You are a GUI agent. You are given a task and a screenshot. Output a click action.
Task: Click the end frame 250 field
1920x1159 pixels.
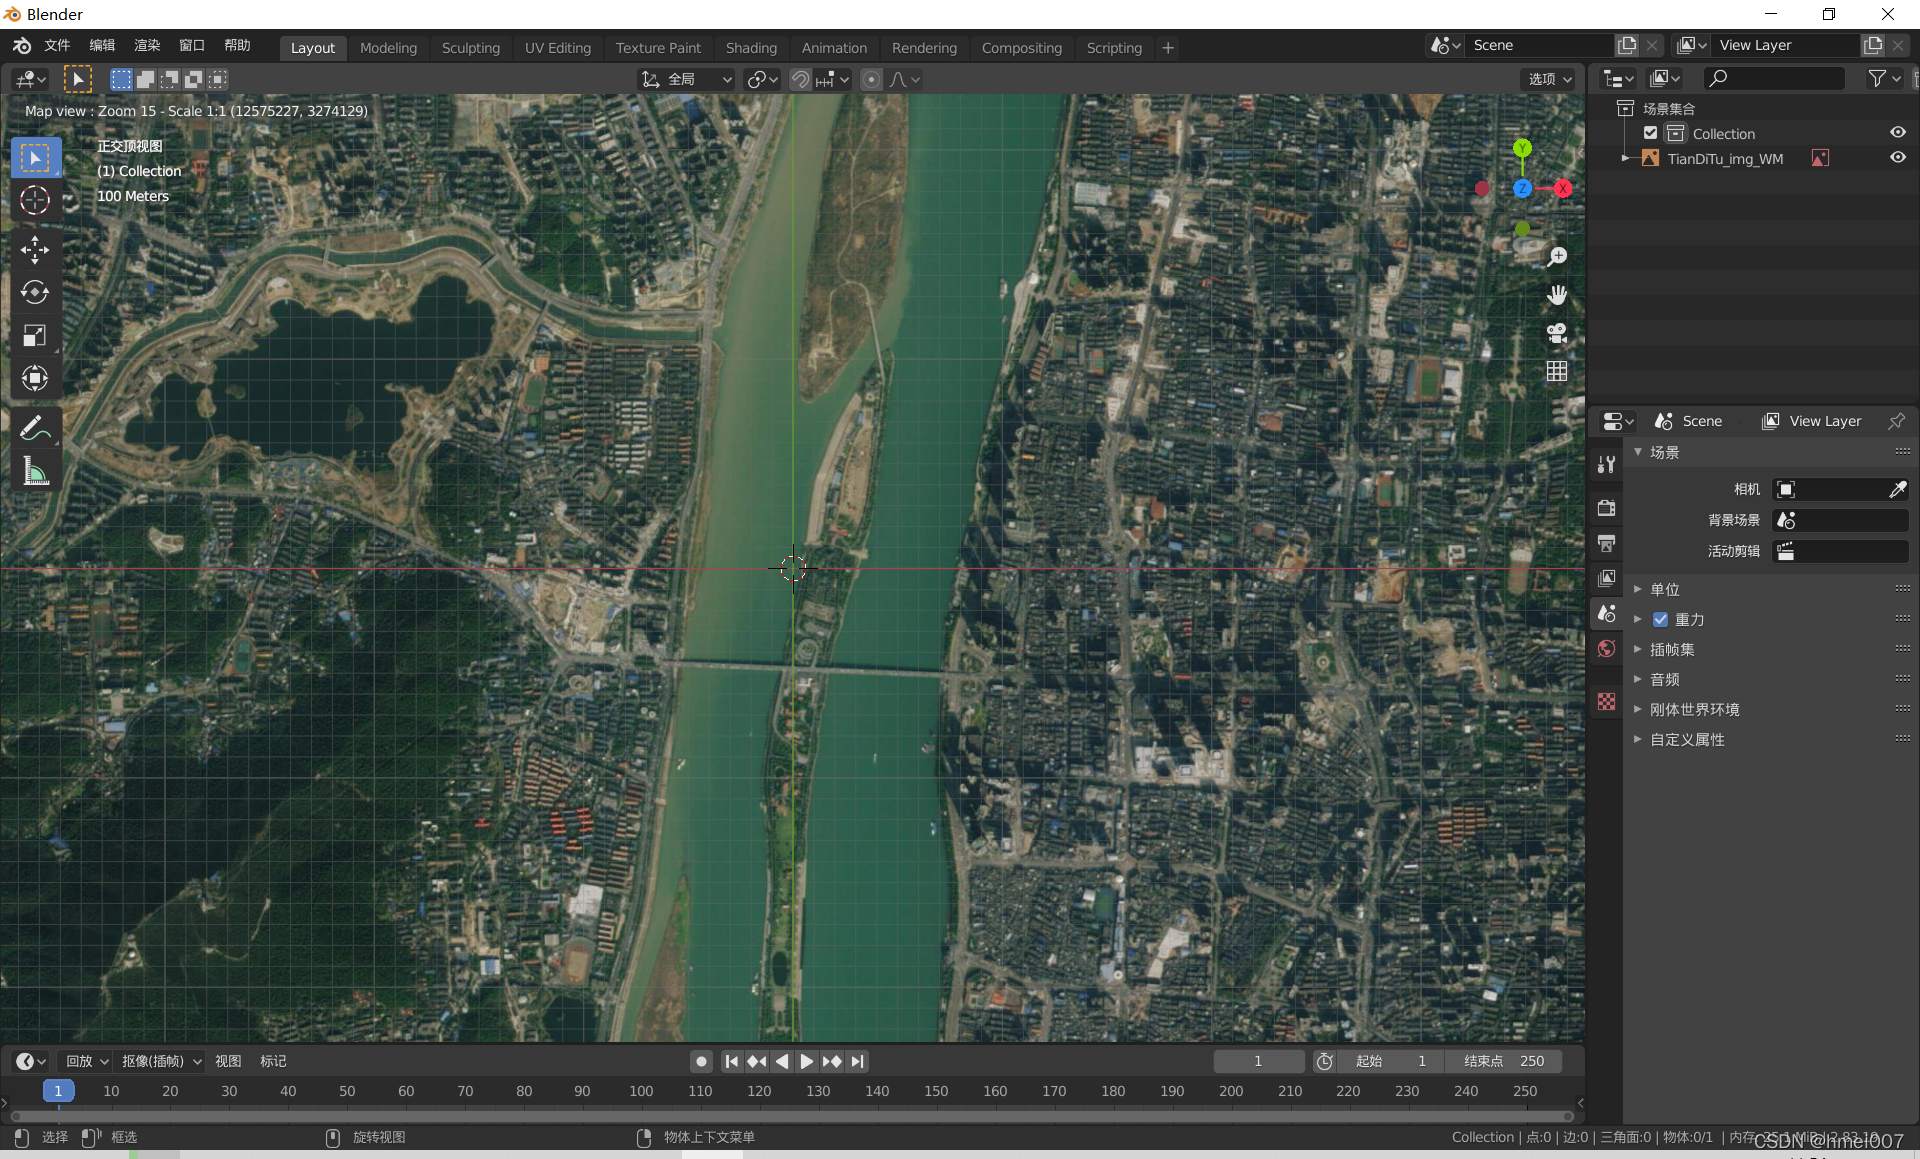tap(1503, 1061)
